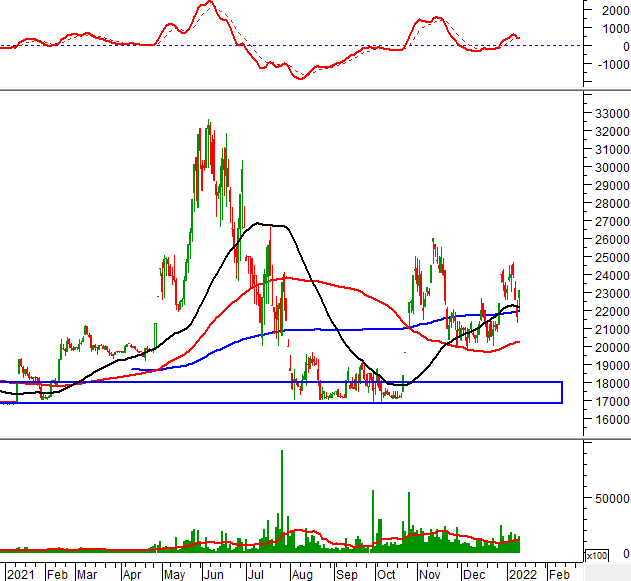Select the black moving average peak

(260, 223)
